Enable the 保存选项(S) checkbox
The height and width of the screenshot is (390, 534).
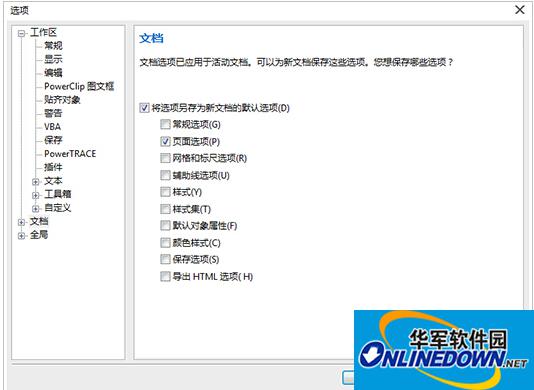click(x=165, y=259)
